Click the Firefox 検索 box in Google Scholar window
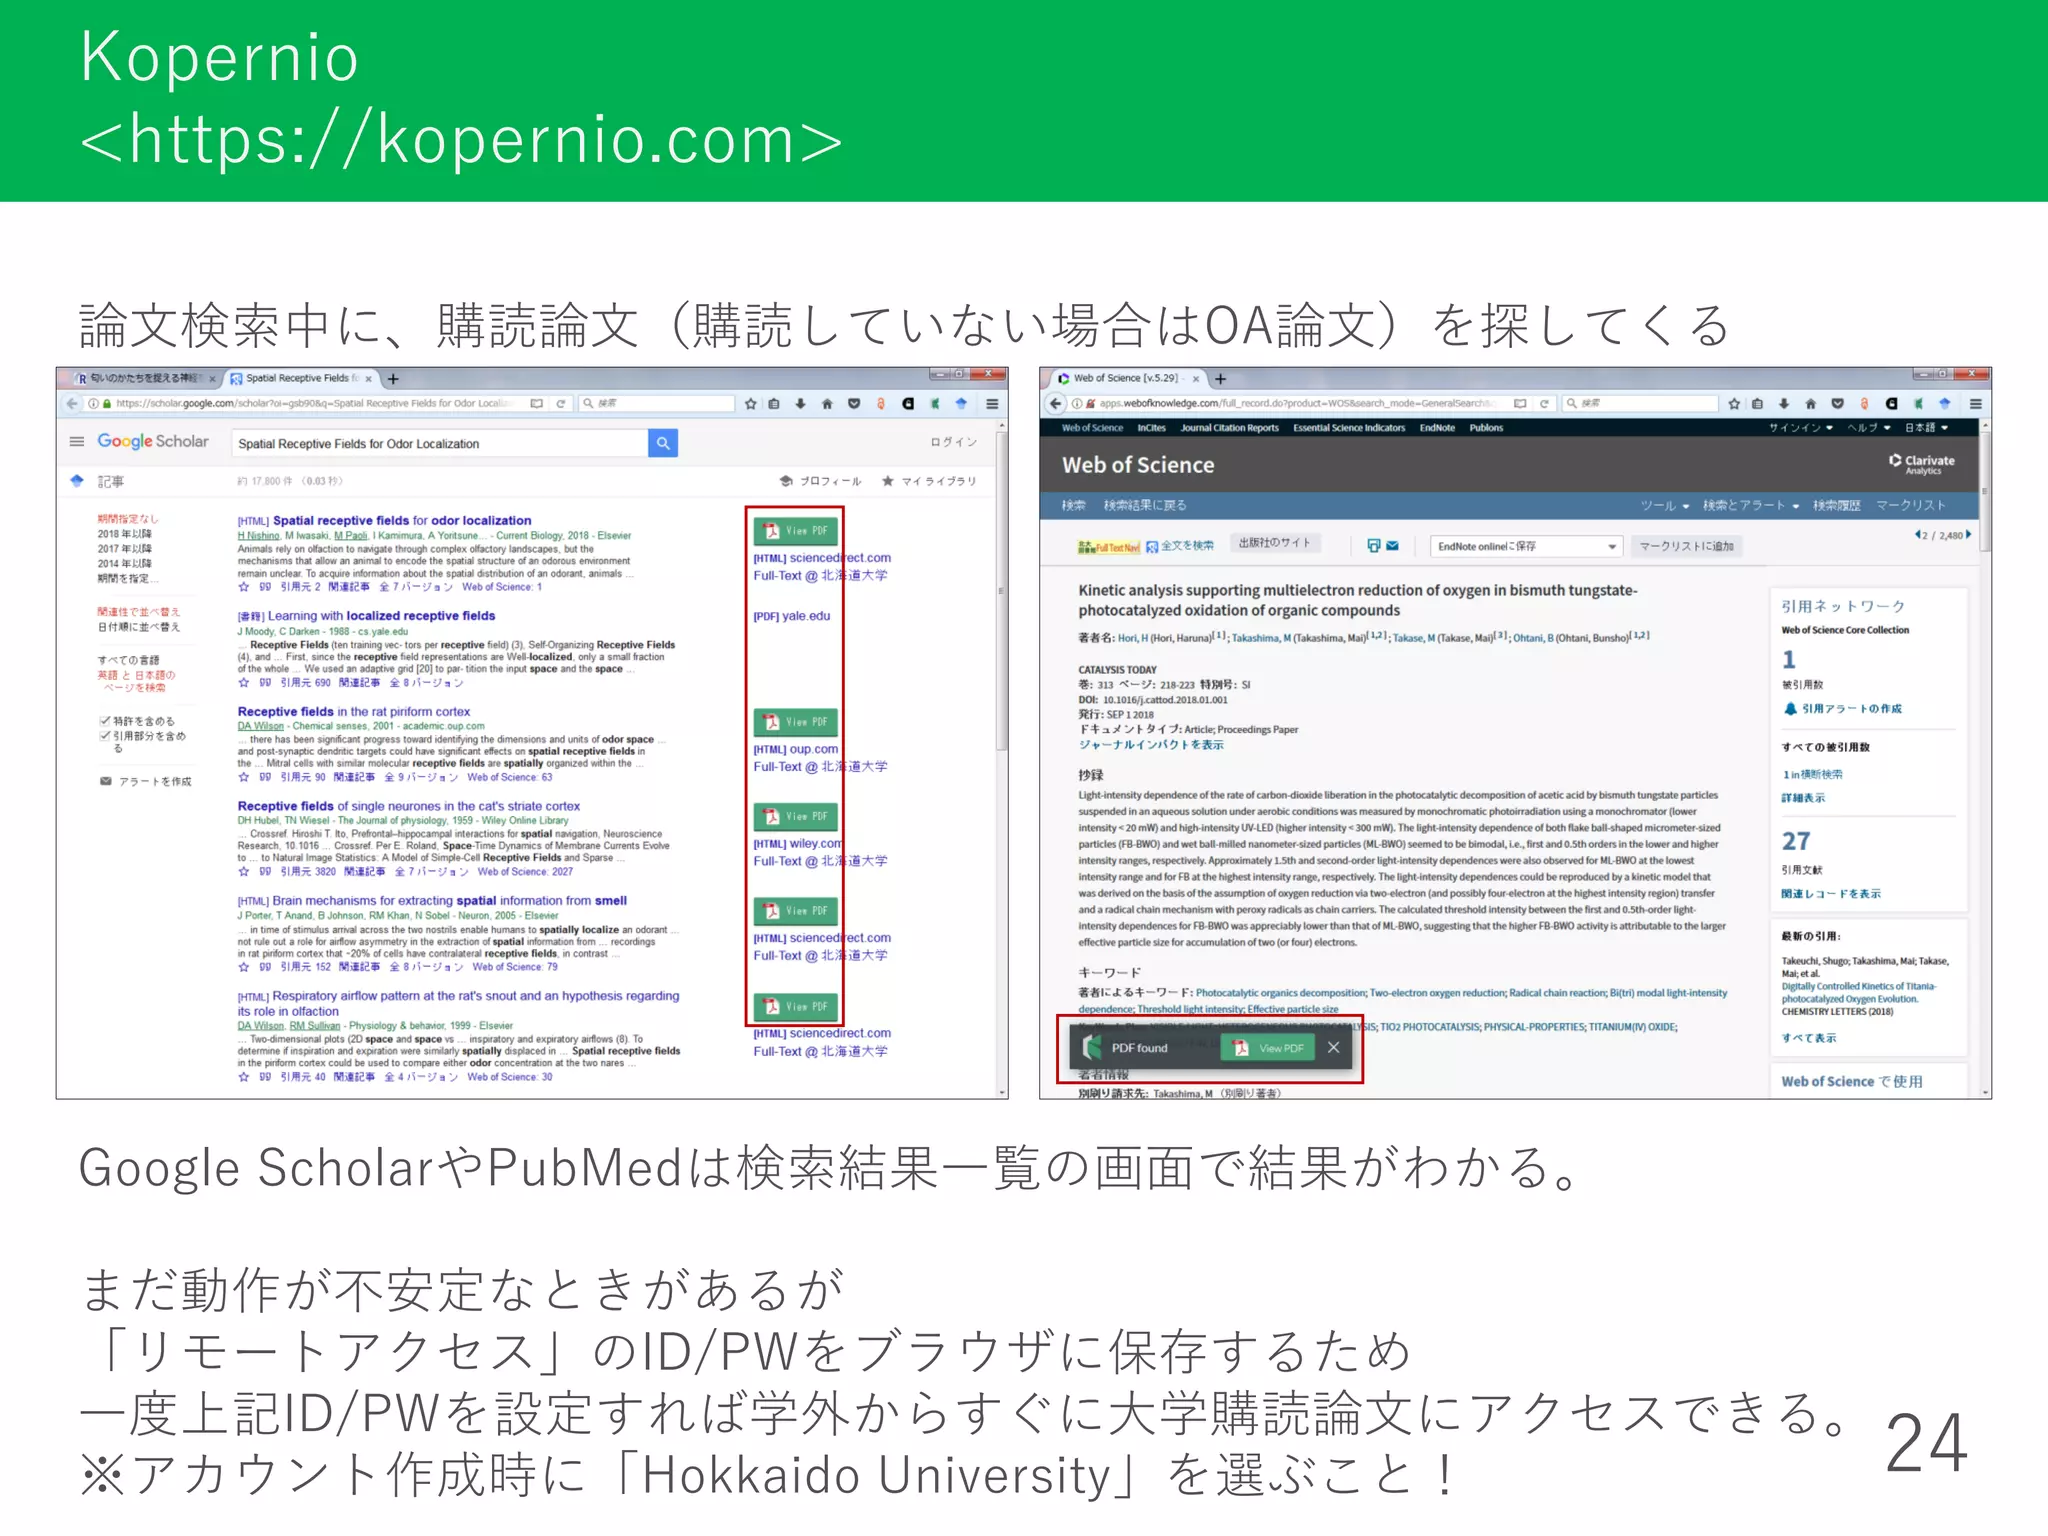 [x=656, y=404]
